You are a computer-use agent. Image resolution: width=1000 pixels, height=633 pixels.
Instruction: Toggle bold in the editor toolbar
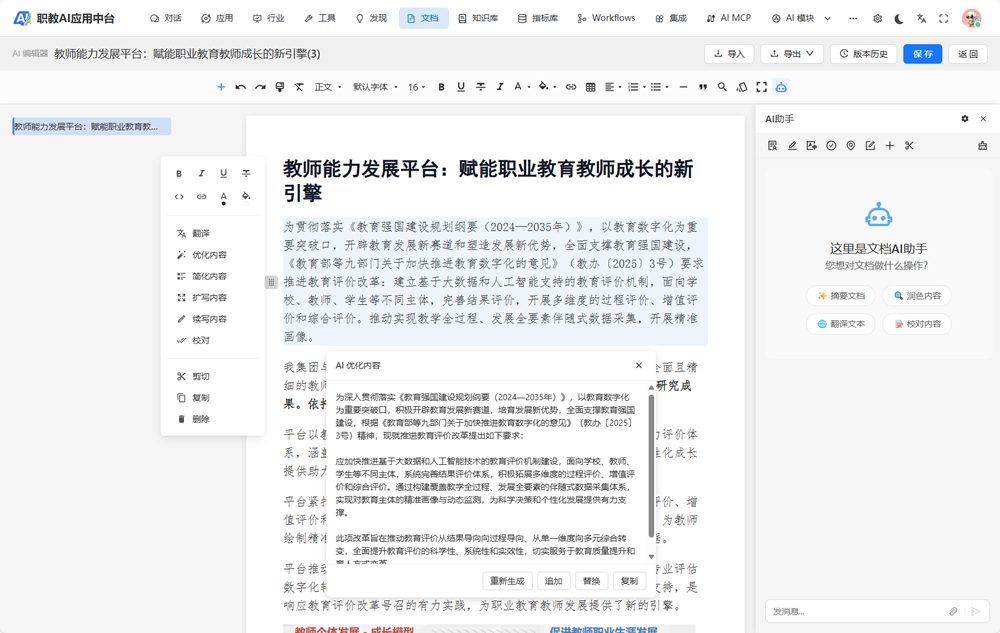(x=441, y=87)
